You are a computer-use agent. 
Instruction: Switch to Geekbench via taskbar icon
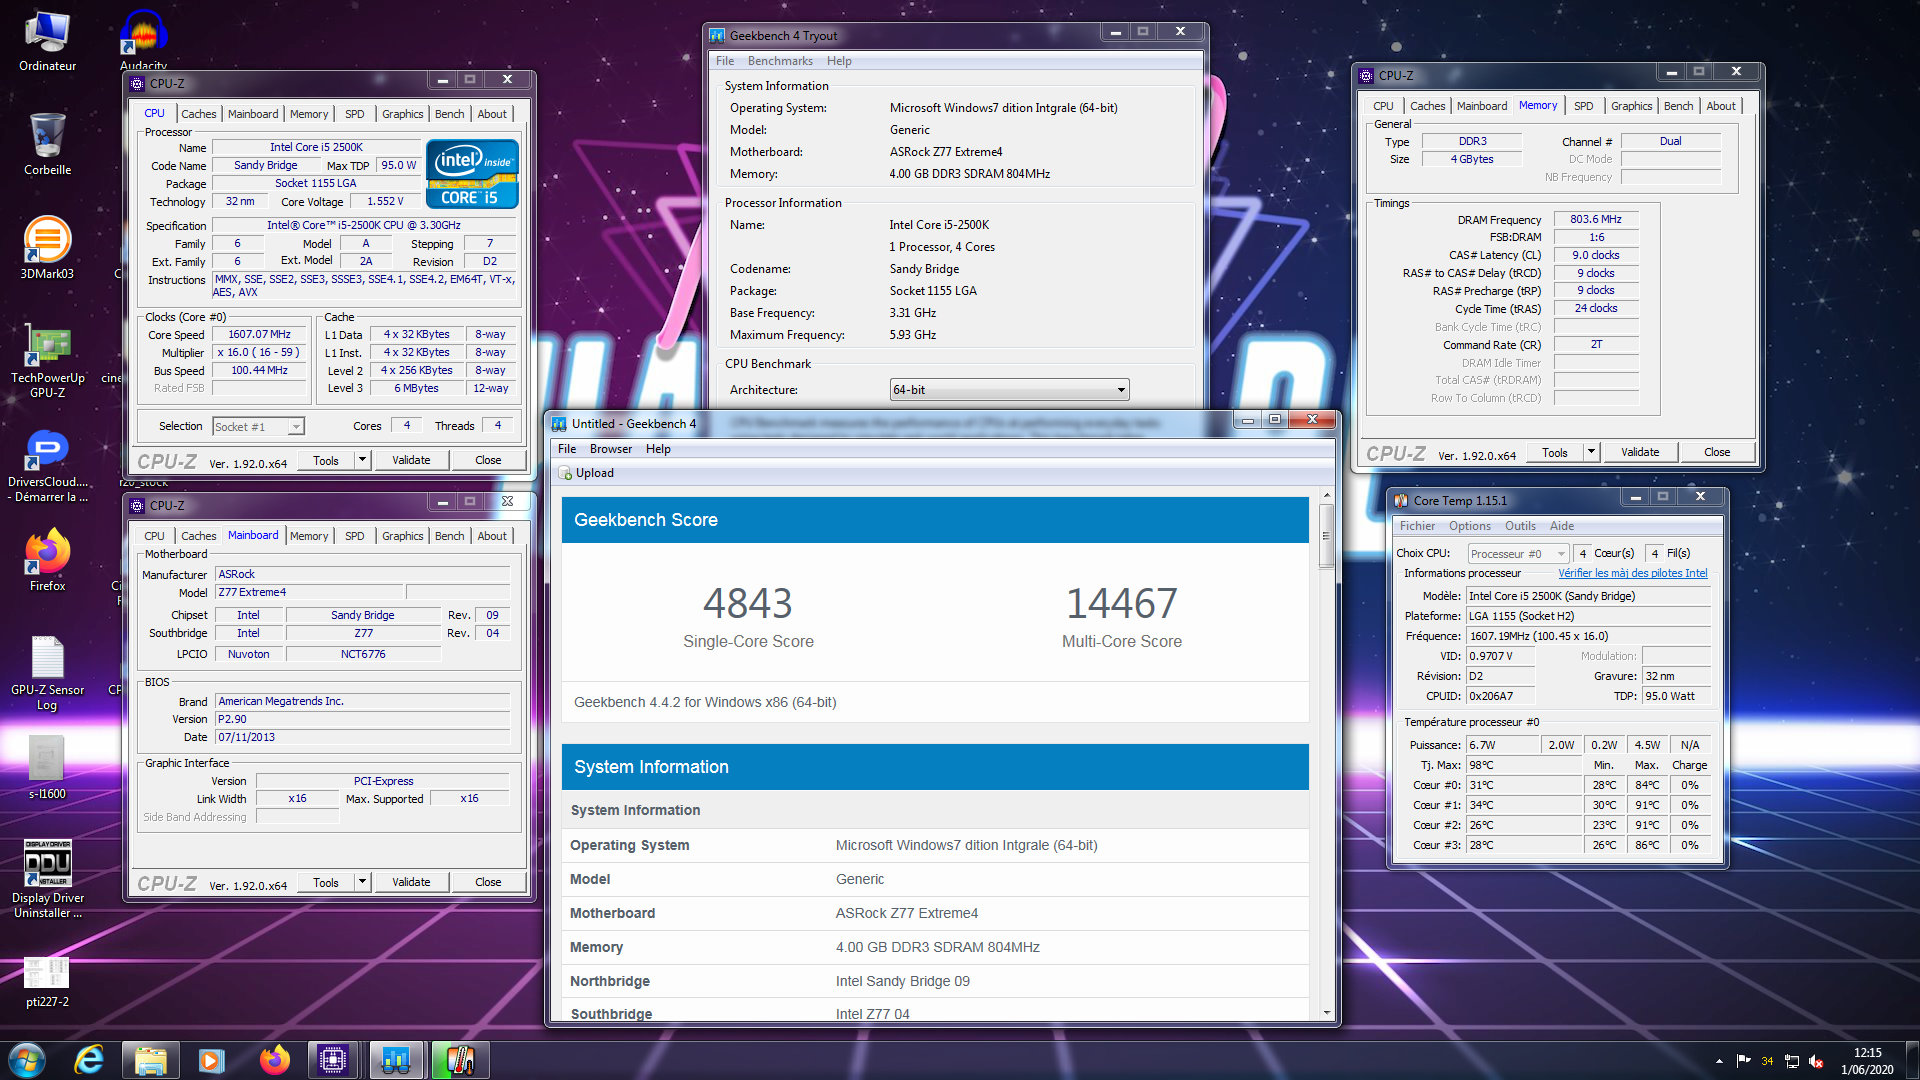[396, 1060]
